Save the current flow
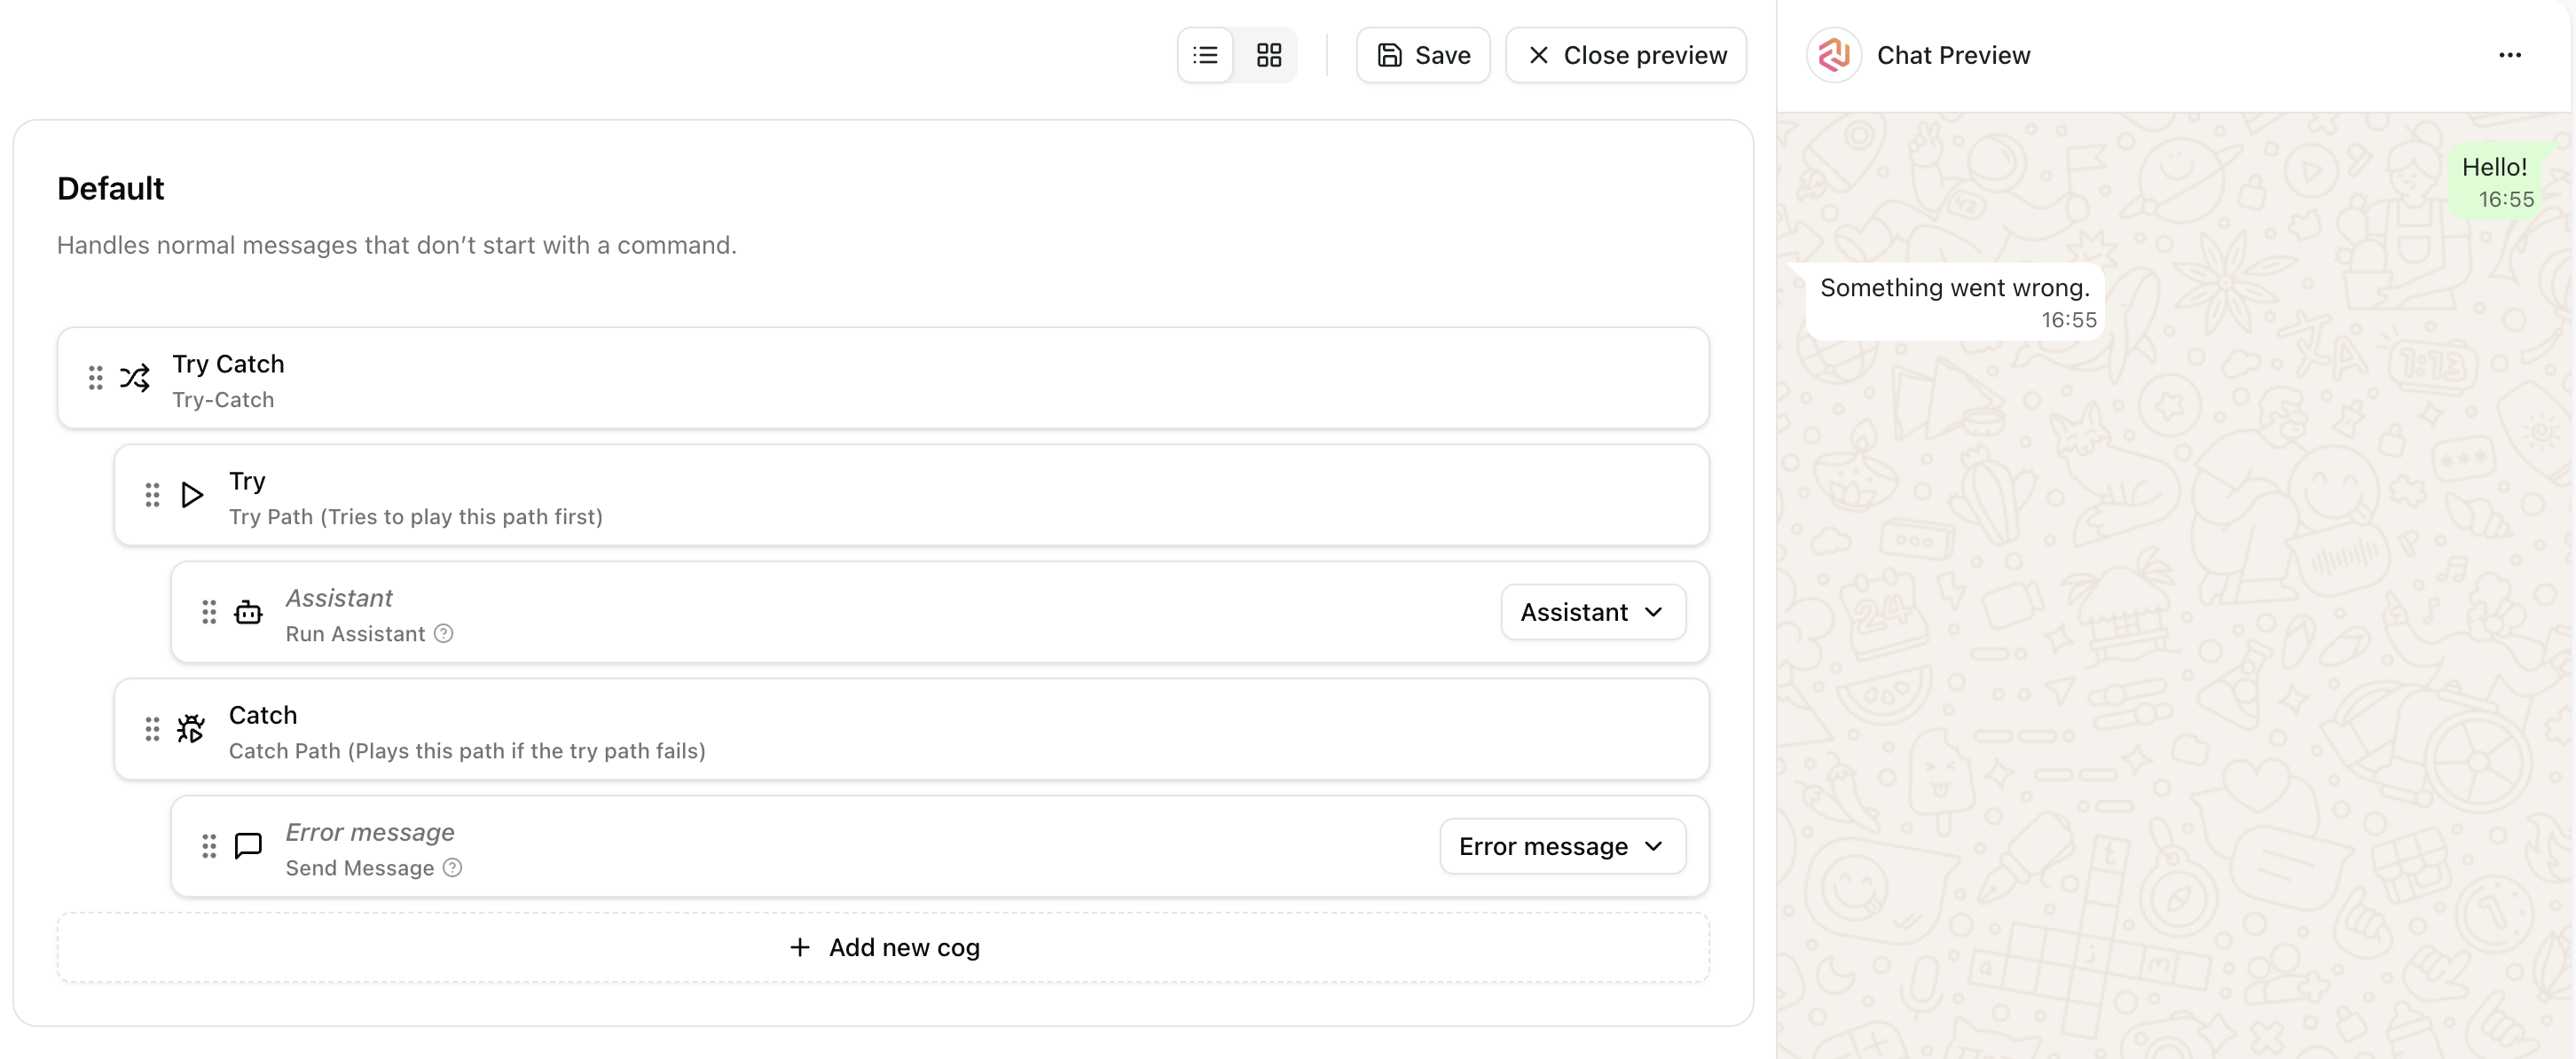The height and width of the screenshot is (1059, 2576). tap(1422, 55)
